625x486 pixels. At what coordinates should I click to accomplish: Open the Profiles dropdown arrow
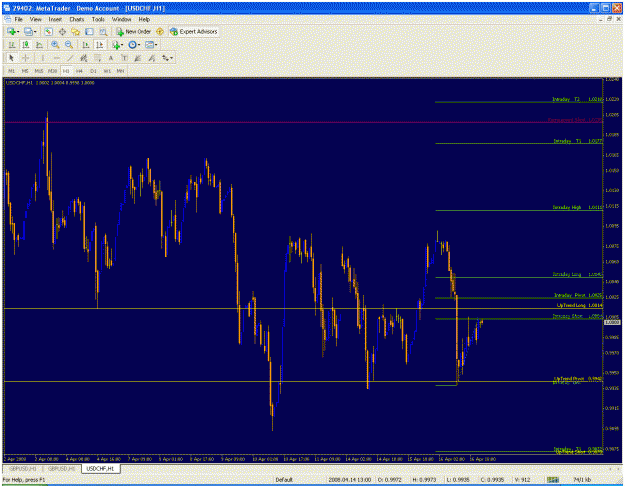tap(35, 31)
